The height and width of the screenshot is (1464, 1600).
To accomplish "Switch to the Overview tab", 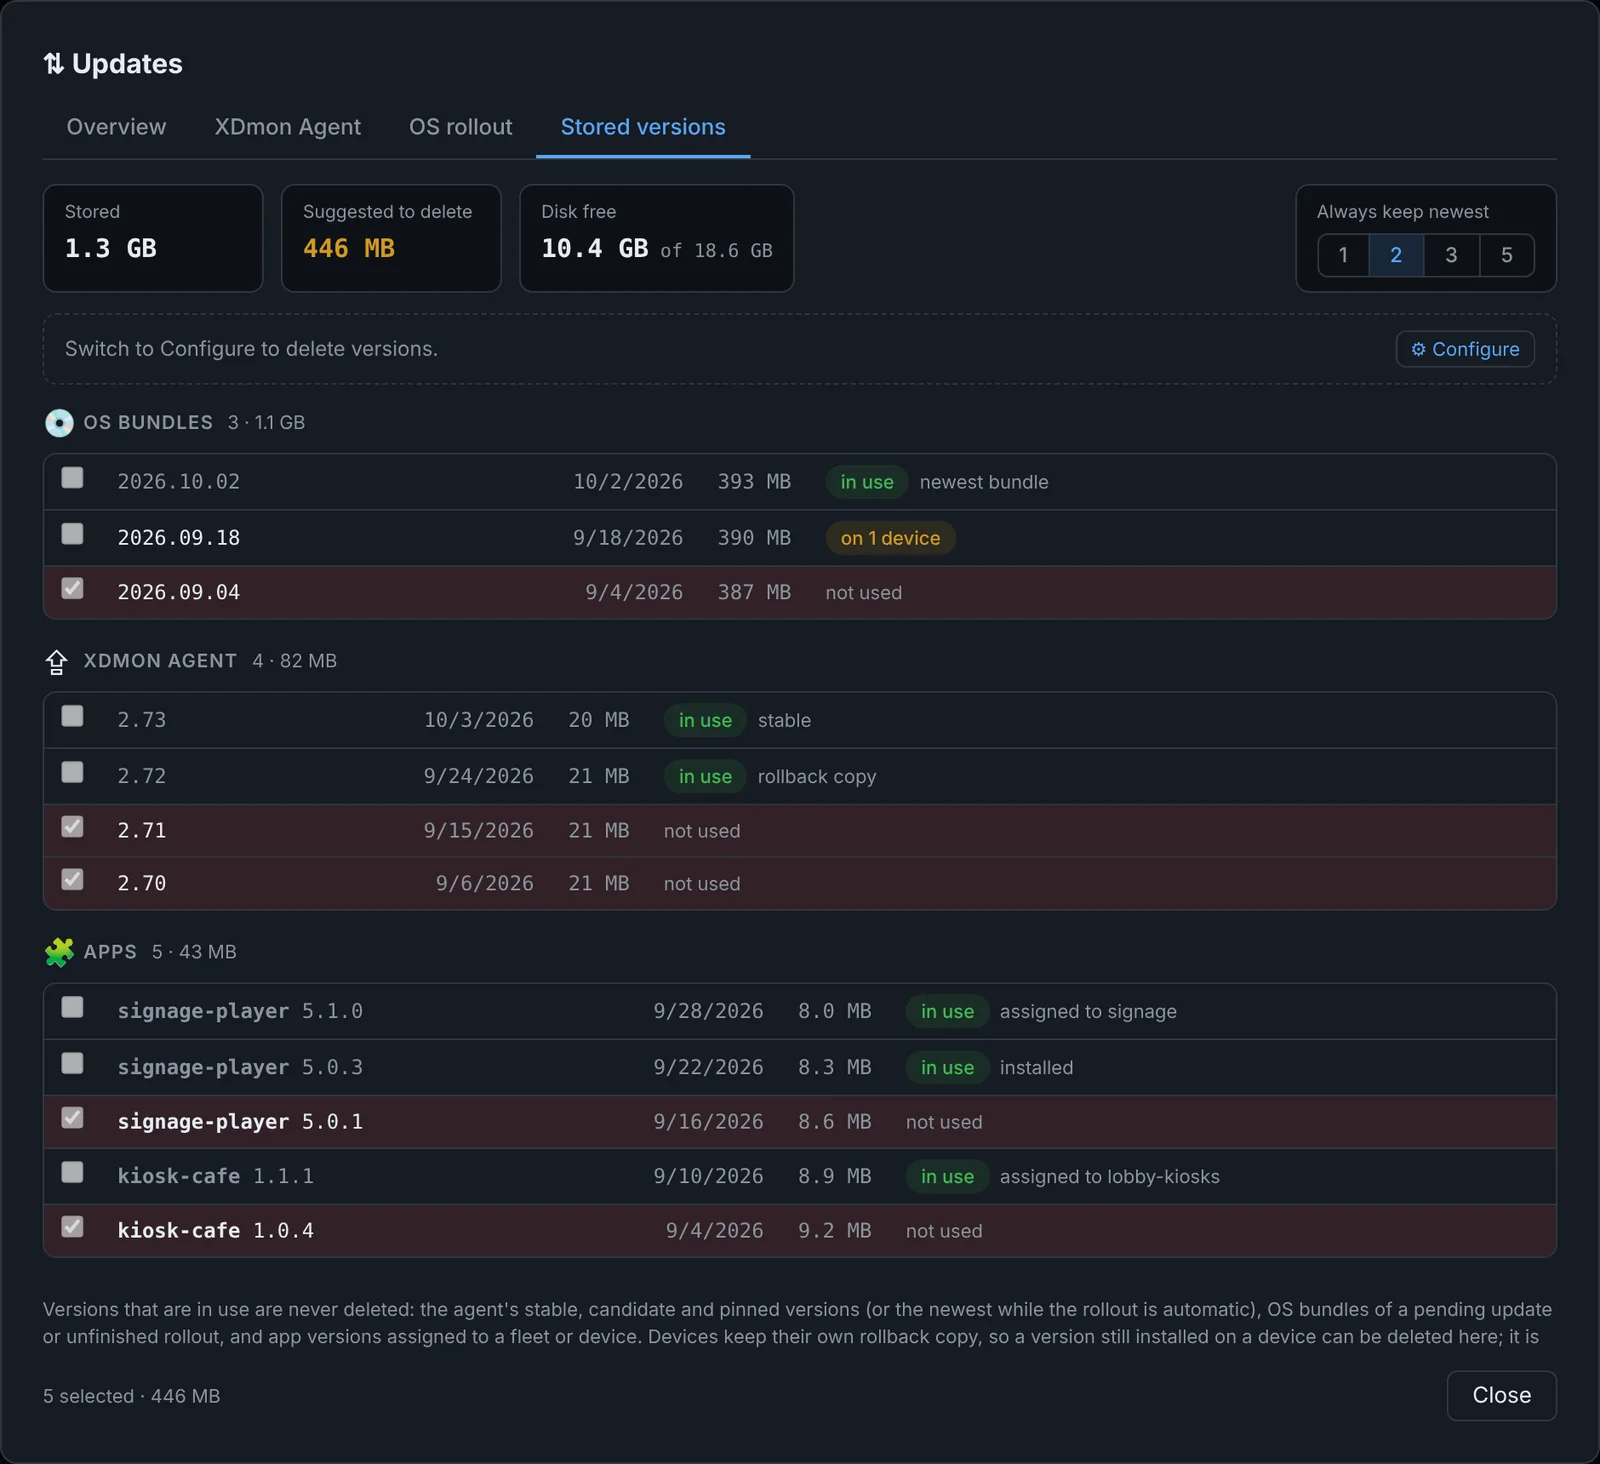I will (116, 127).
